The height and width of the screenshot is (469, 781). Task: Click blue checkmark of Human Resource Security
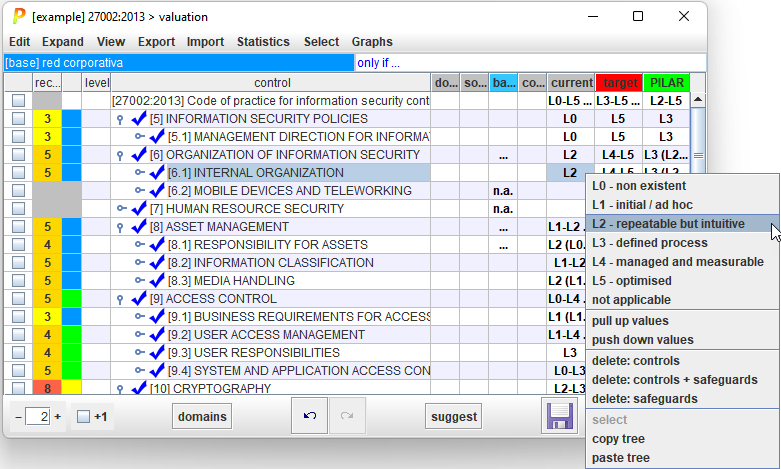tap(139, 208)
